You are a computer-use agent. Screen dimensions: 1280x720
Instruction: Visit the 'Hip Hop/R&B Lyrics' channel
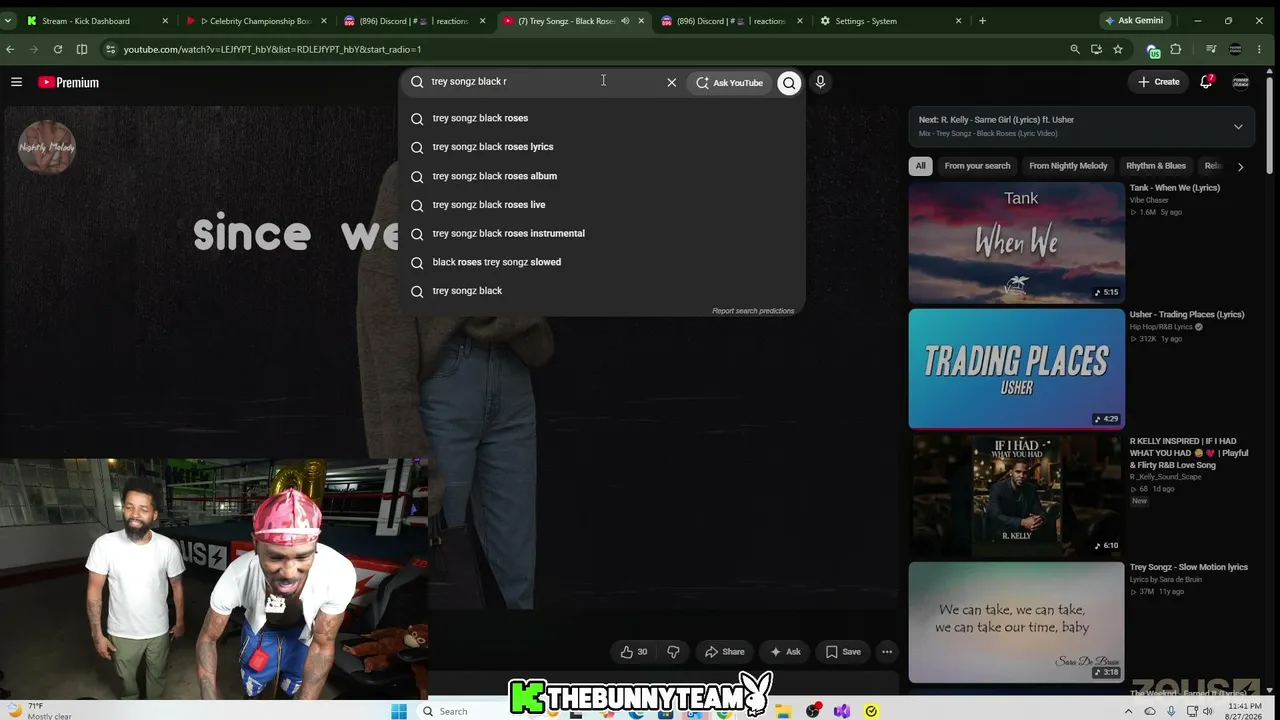pos(1162,327)
